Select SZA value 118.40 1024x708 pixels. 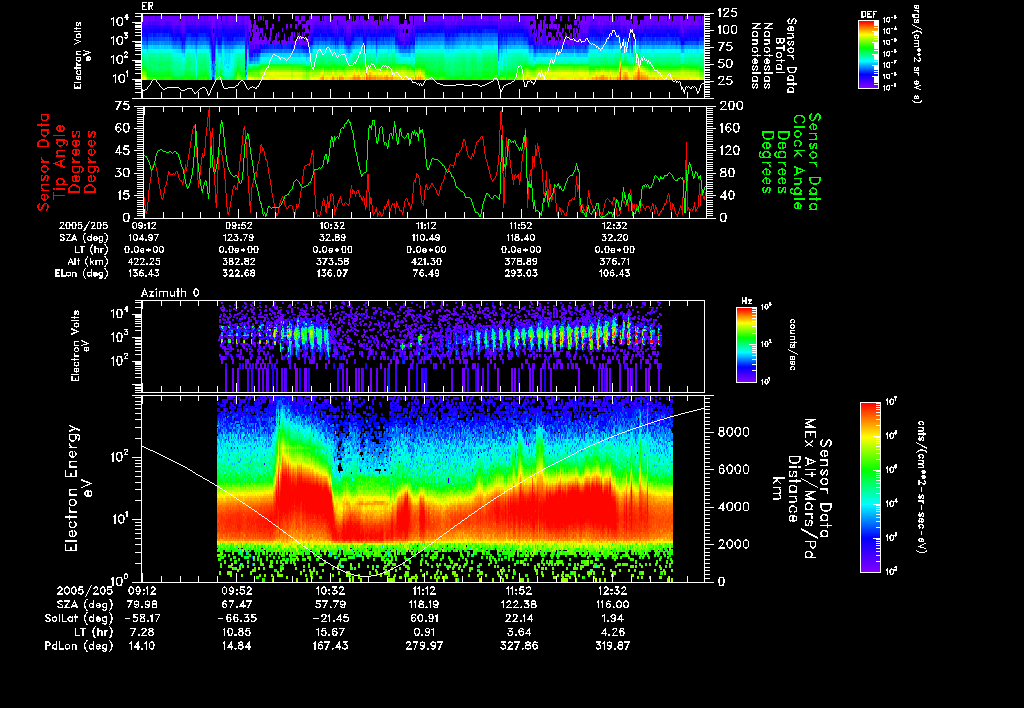[520, 238]
